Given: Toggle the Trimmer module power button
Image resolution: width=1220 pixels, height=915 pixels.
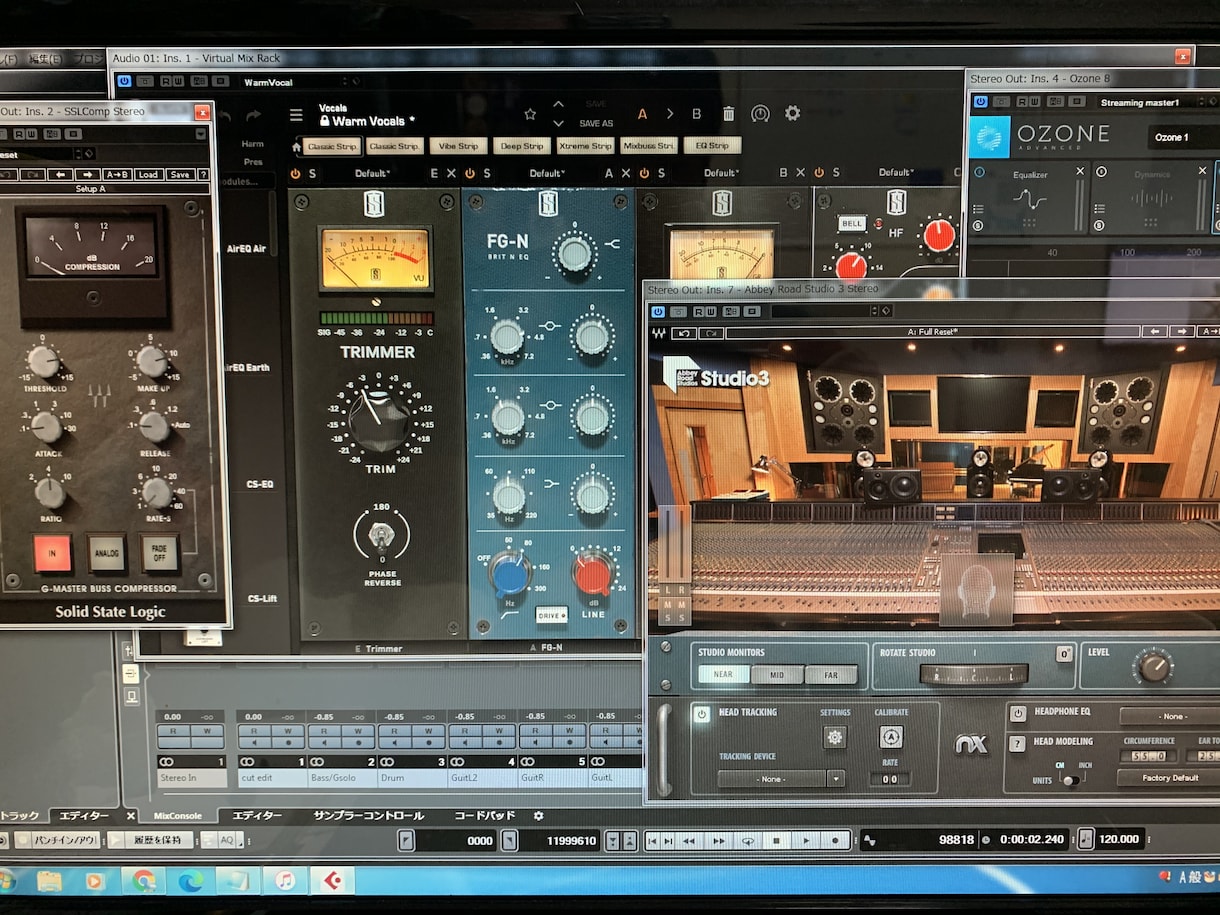Looking at the screenshot, I should point(295,173).
